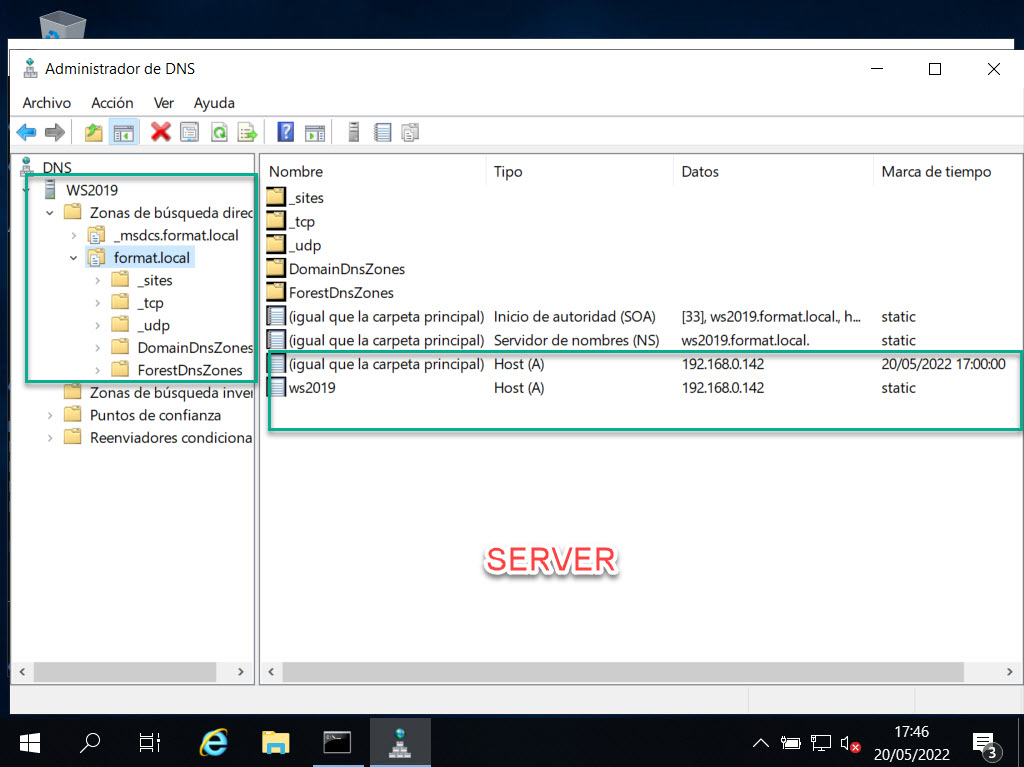1024x767 pixels.
Task: Select Zonas de búsqueda inversa folder
Action: coord(171,393)
